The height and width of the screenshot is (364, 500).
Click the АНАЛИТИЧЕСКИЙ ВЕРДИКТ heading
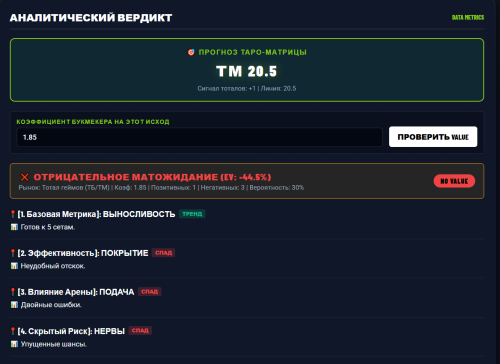[x=91, y=17]
